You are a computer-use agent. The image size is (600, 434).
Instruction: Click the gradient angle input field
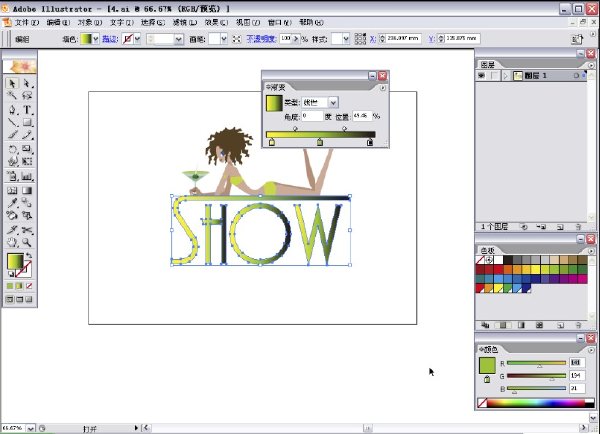coord(312,116)
